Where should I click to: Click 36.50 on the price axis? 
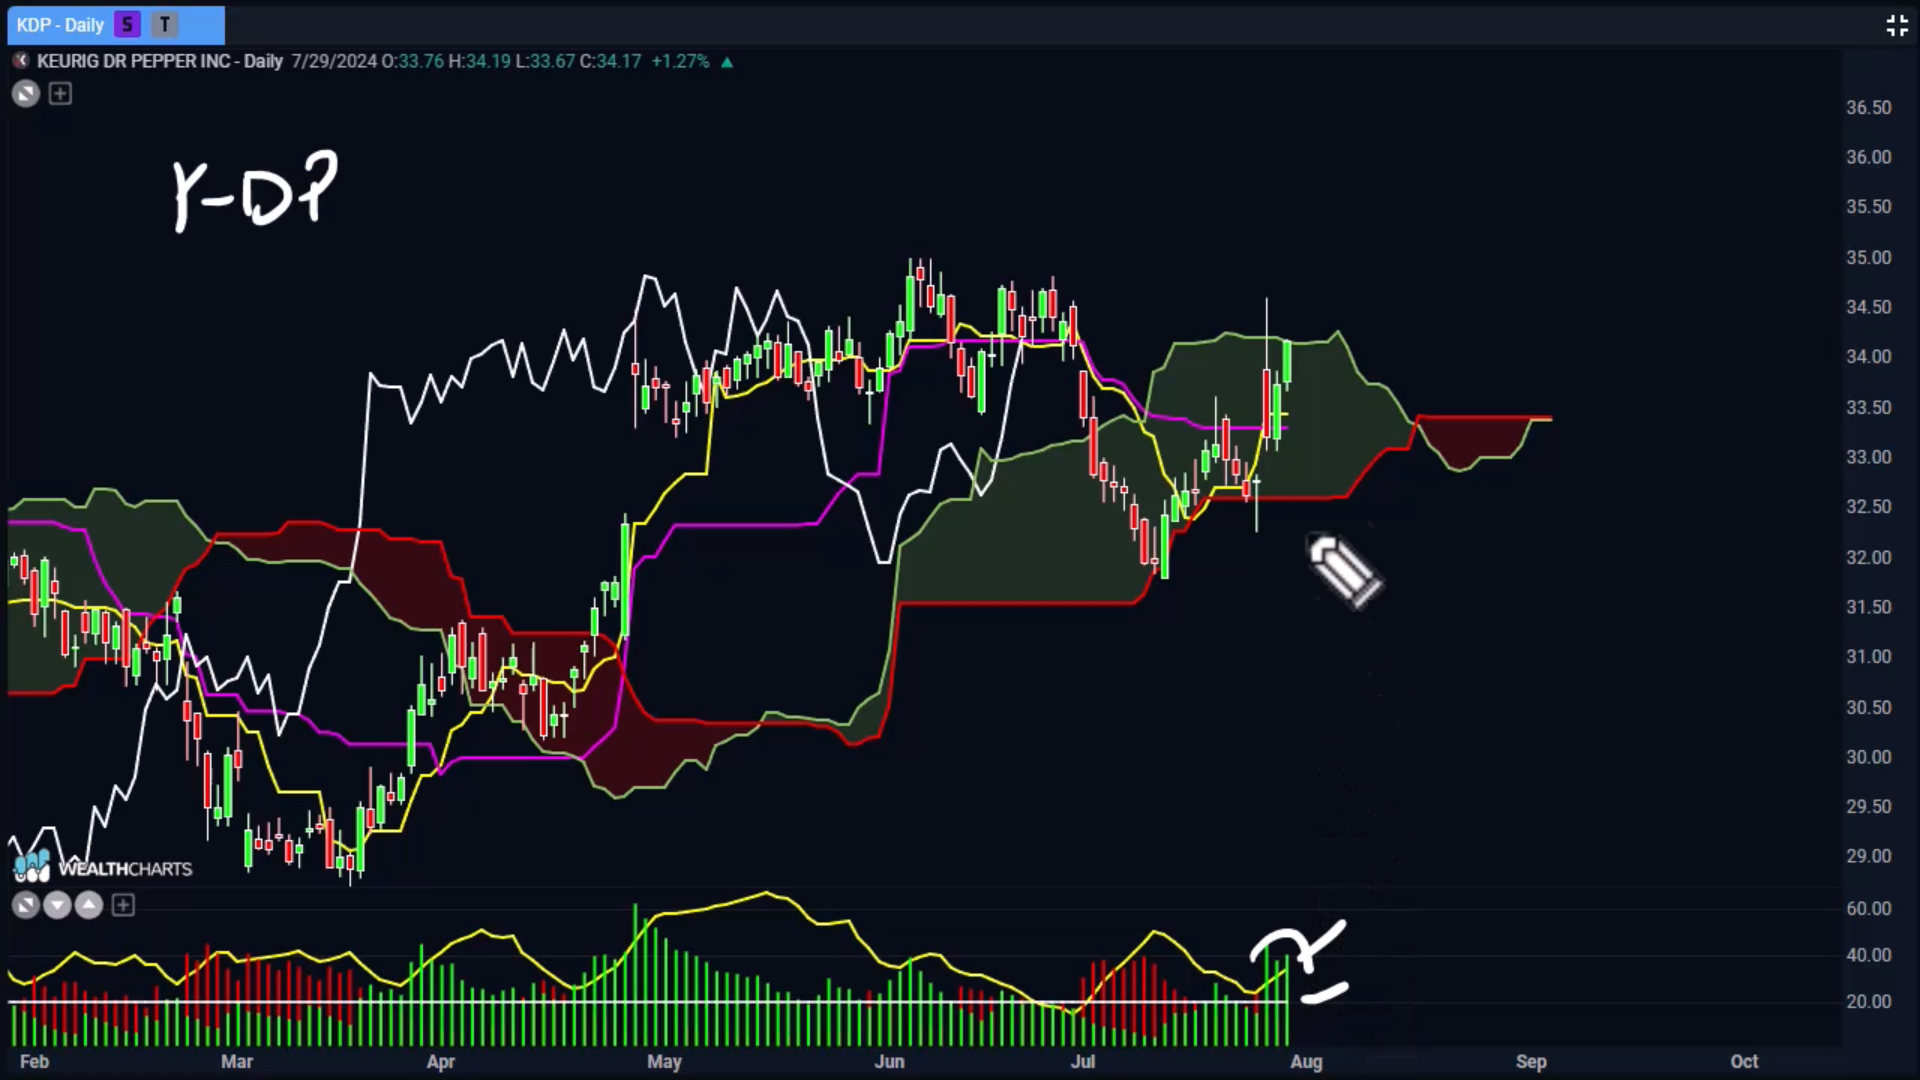(x=1868, y=108)
